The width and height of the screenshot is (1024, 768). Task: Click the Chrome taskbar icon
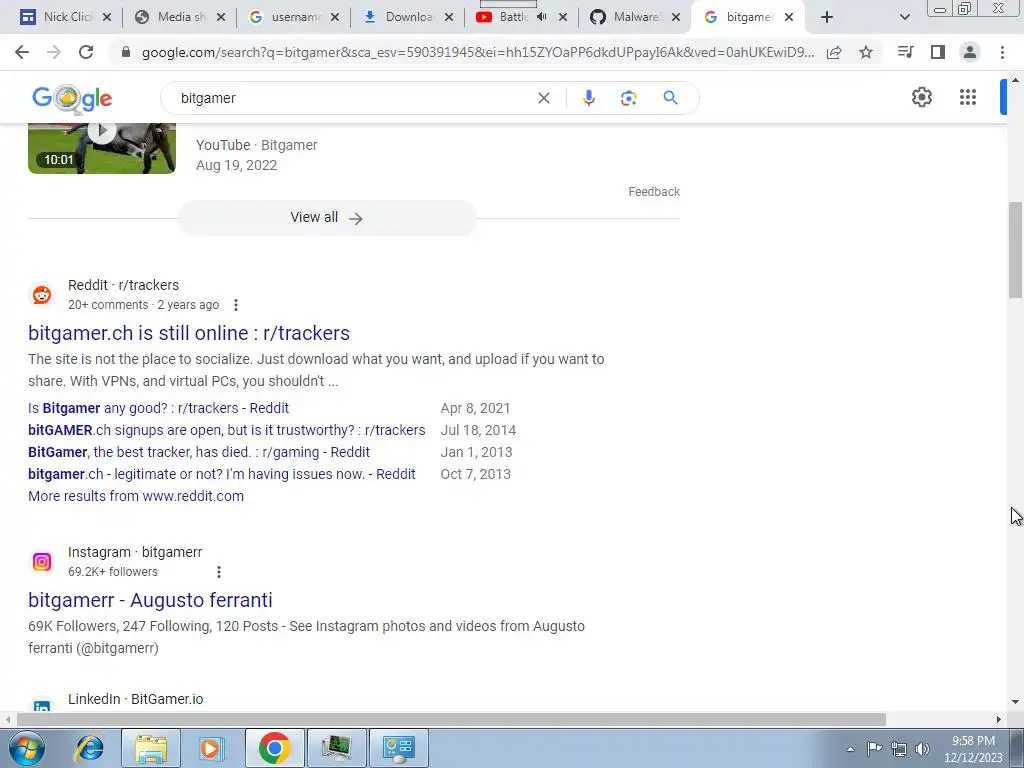pos(274,748)
